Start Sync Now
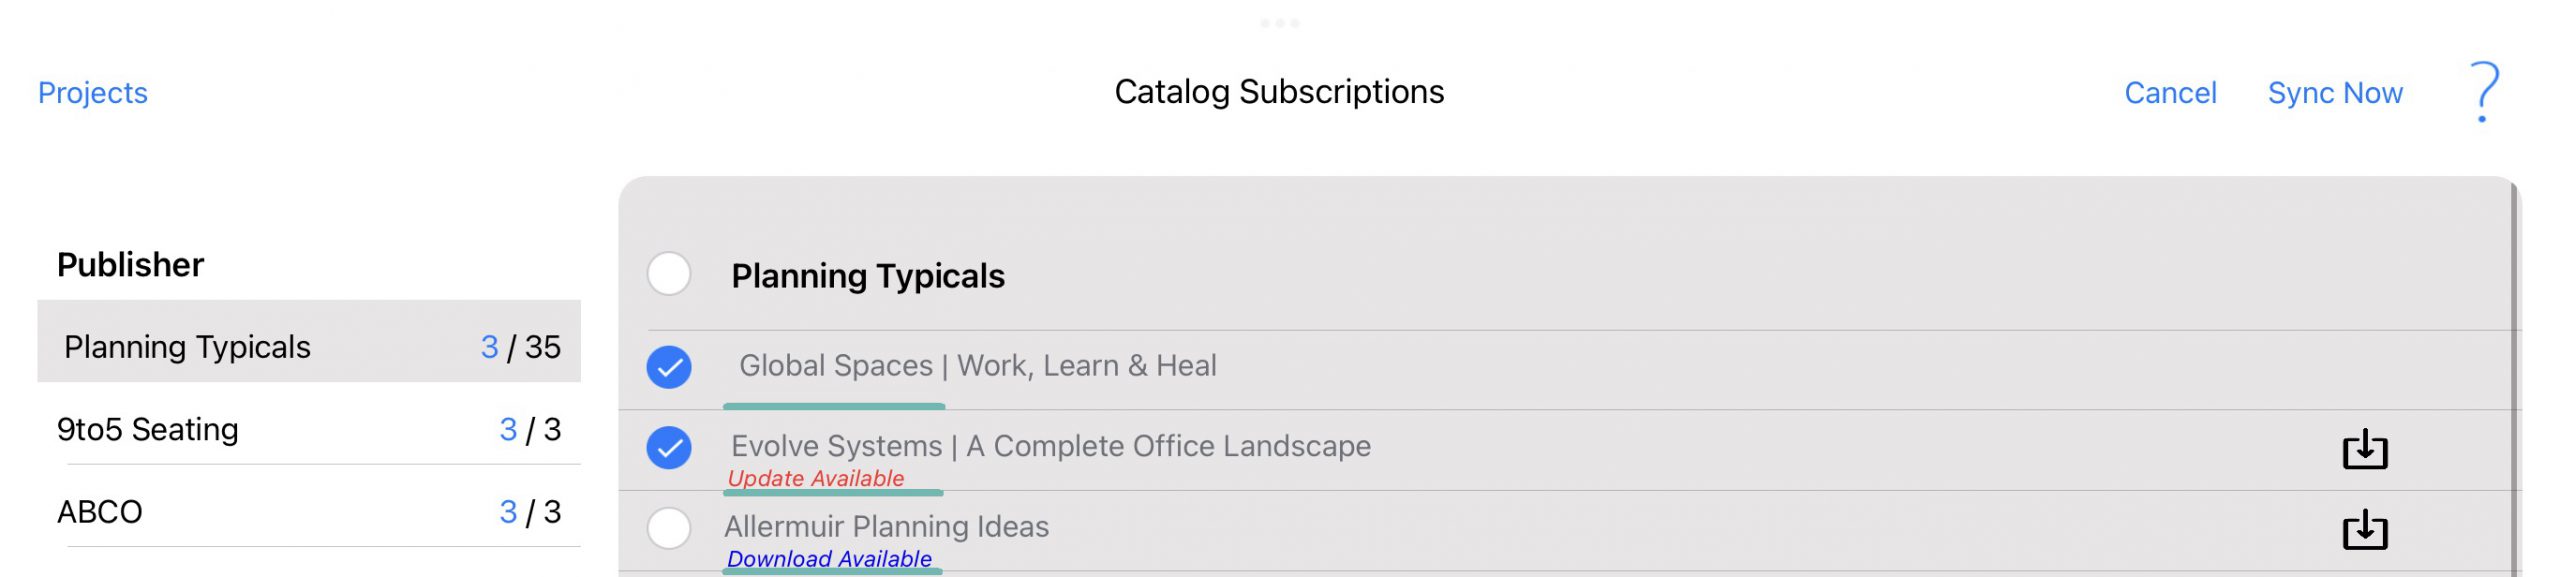 [2335, 93]
